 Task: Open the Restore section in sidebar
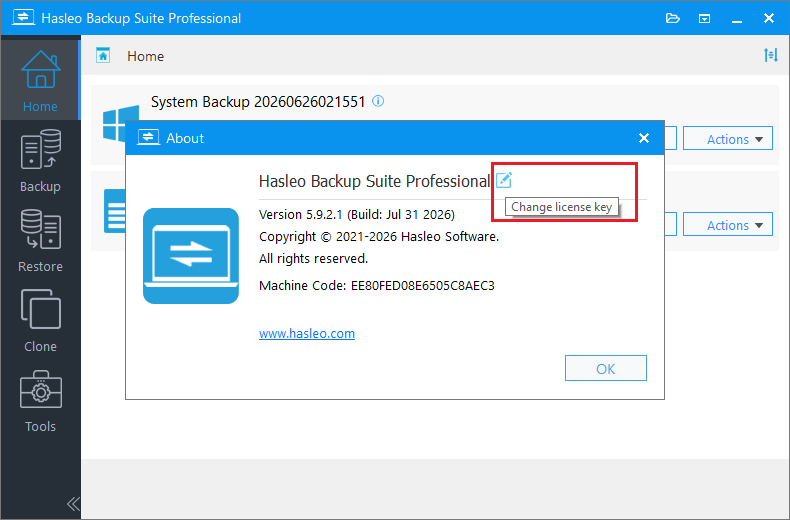click(x=40, y=241)
